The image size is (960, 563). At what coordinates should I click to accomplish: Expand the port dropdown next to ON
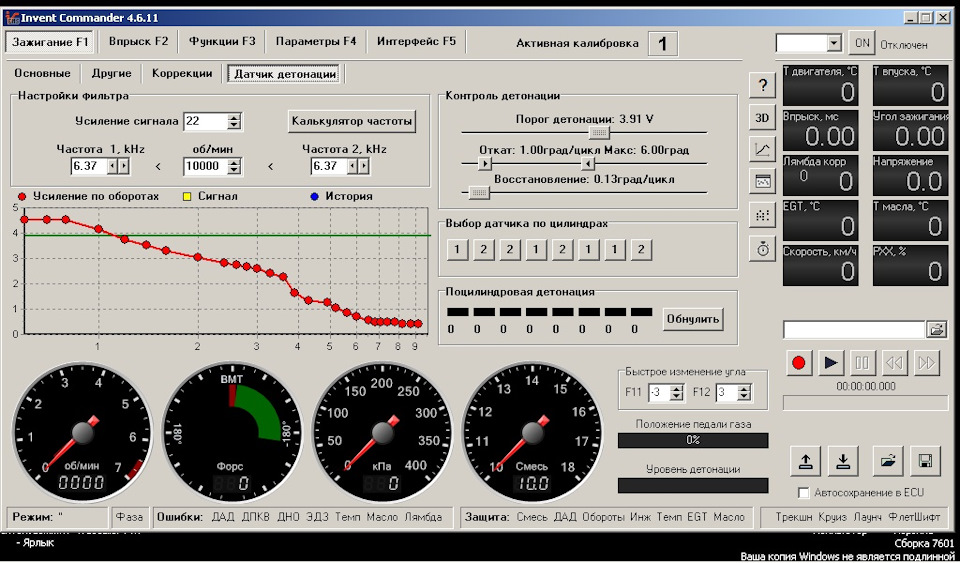(x=834, y=44)
